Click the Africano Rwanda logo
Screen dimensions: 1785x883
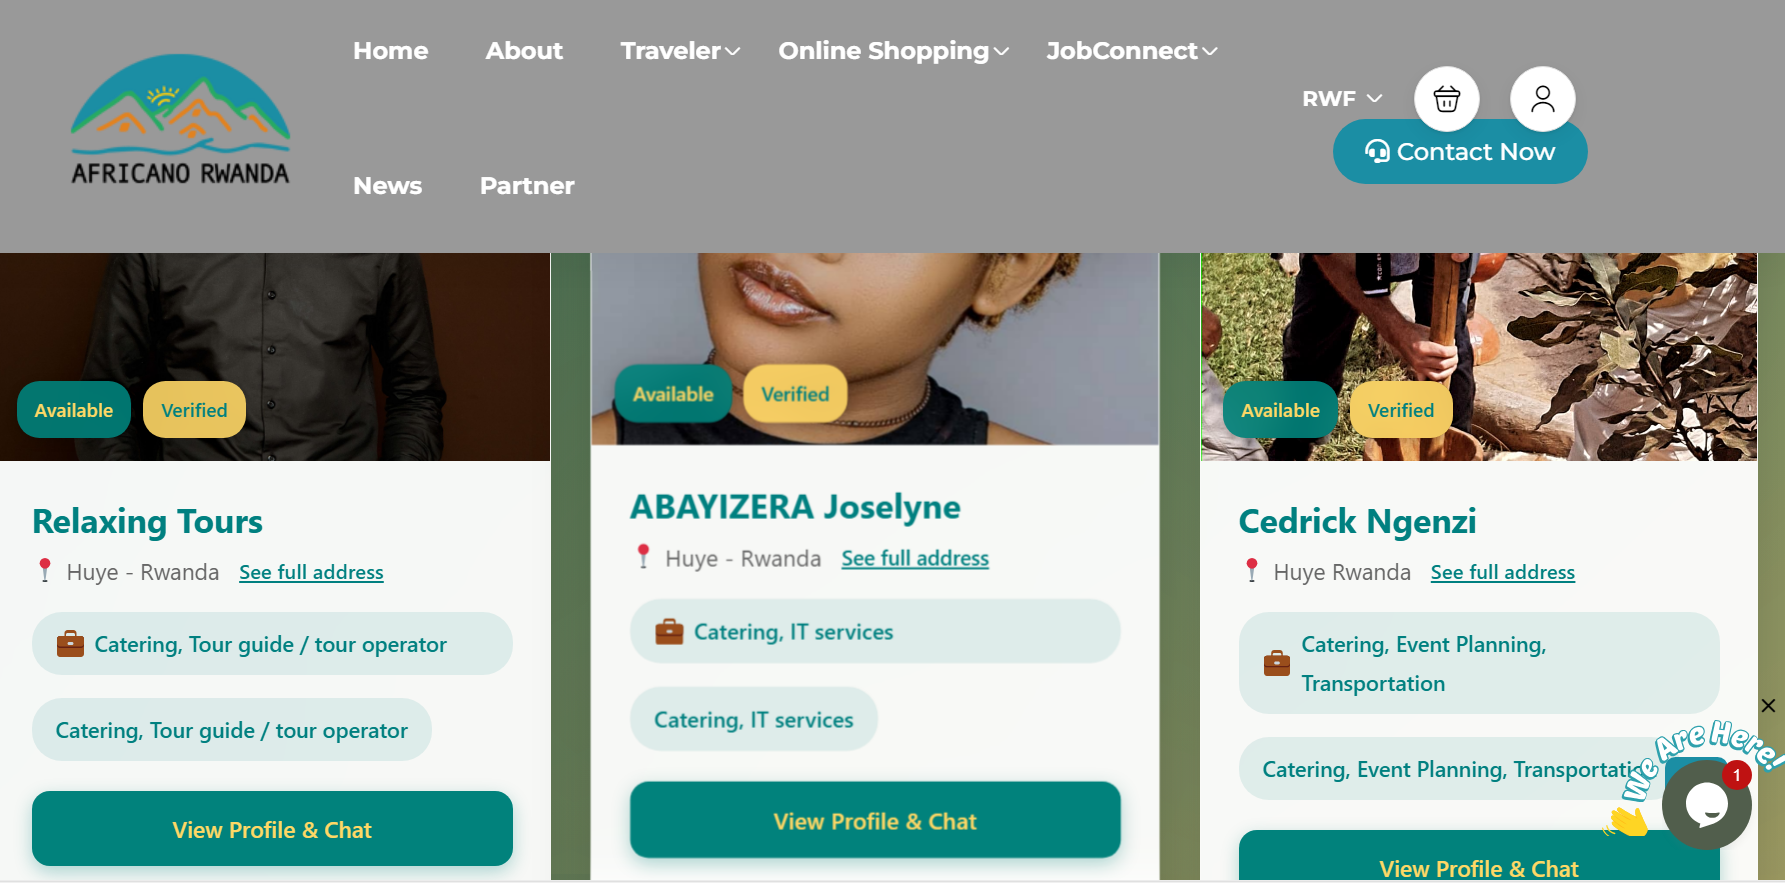click(180, 120)
